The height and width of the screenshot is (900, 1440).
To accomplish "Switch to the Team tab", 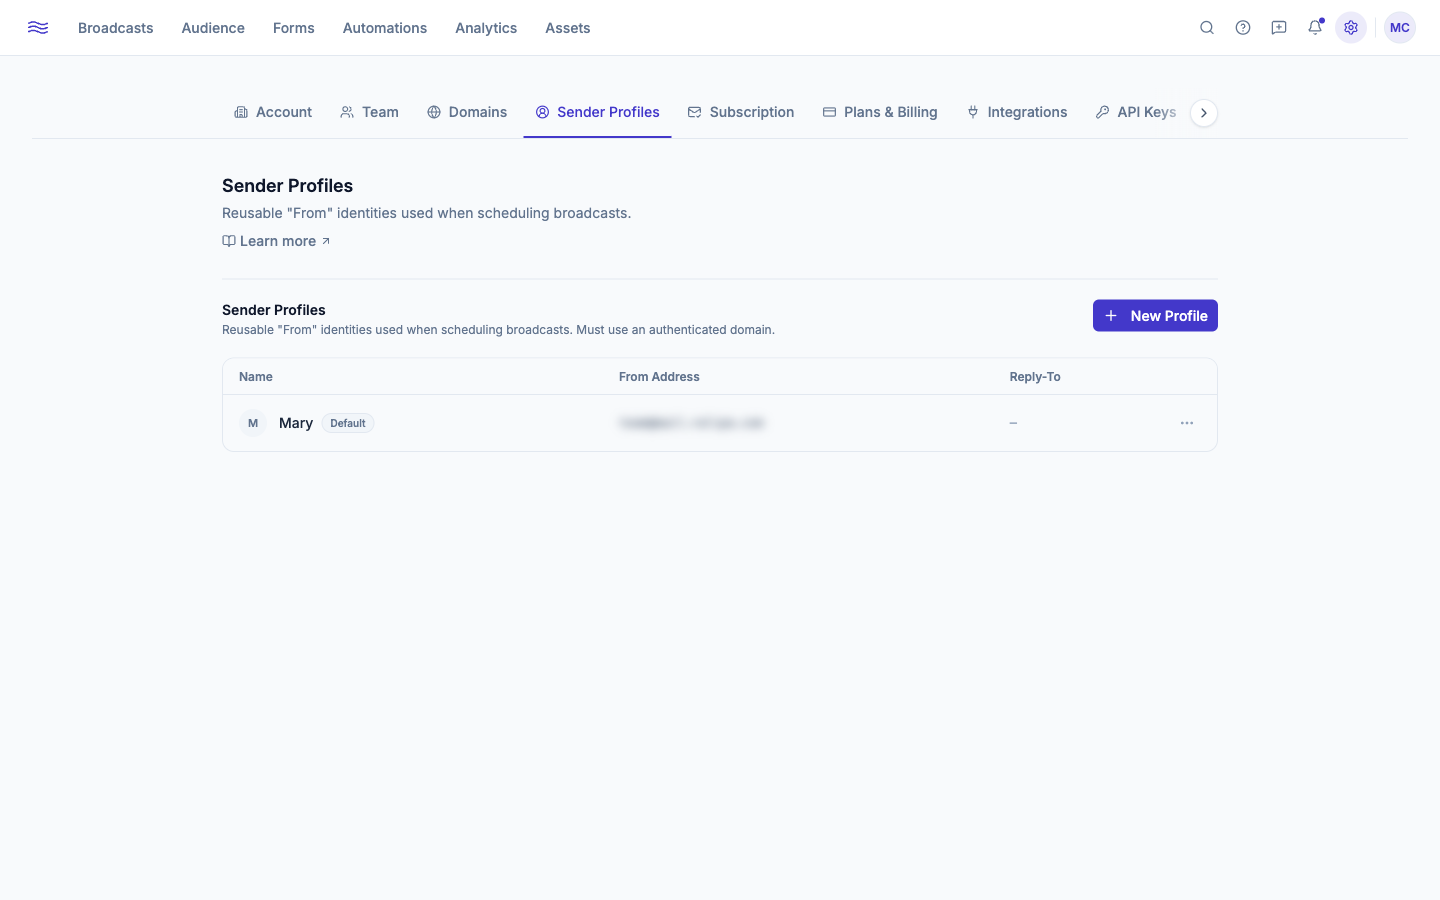I will tap(370, 112).
